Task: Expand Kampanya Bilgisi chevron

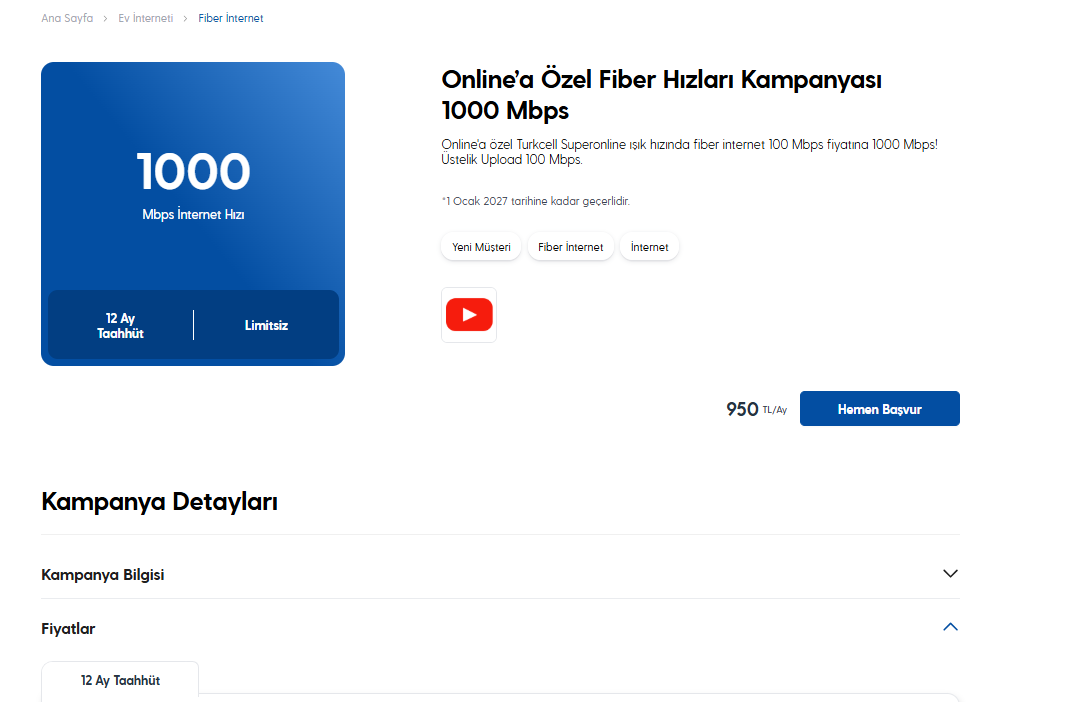Action: [950, 573]
